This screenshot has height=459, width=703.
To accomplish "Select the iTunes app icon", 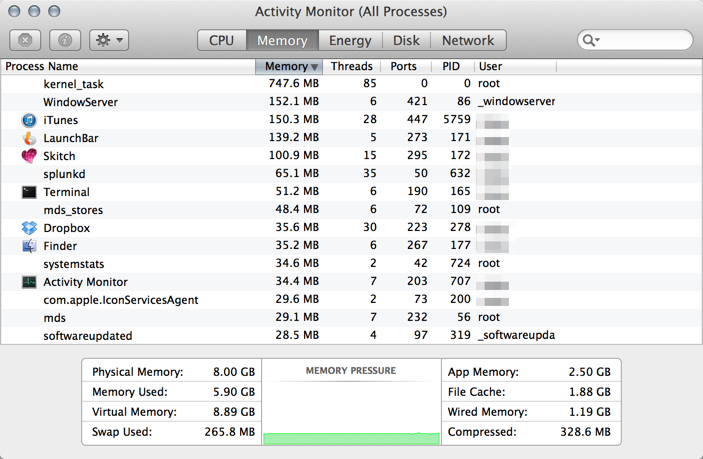I will [29, 120].
